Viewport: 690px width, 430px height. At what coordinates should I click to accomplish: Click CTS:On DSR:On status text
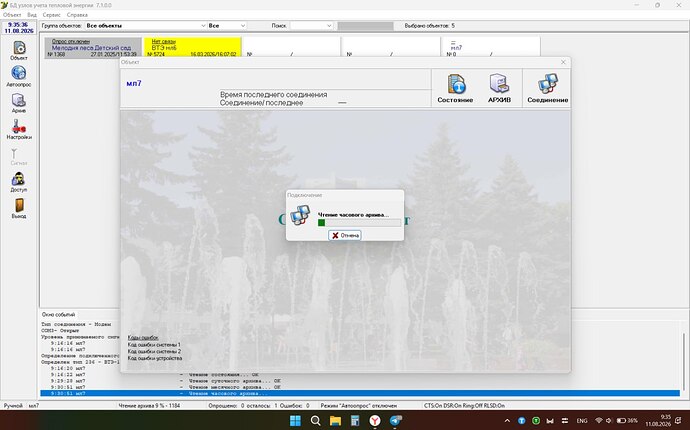pyautogui.click(x=464, y=406)
